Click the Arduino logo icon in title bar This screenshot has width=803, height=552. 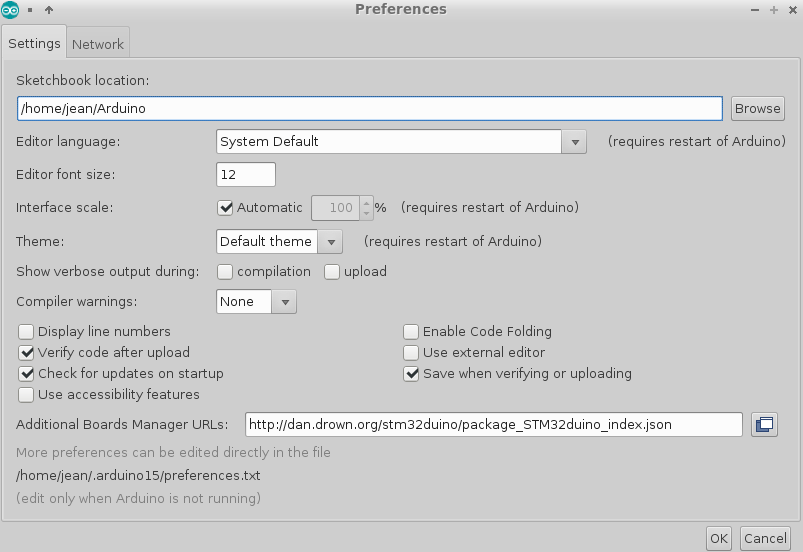click(x=10, y=10)
